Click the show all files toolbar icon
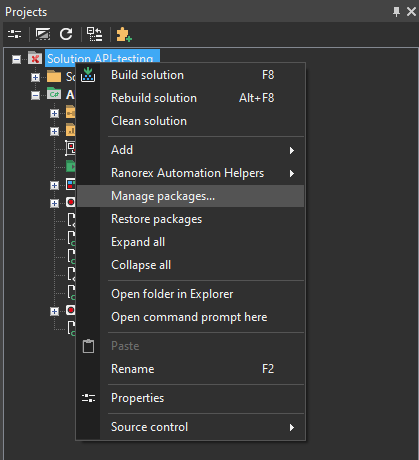419x460 pixels. (43, 34)
